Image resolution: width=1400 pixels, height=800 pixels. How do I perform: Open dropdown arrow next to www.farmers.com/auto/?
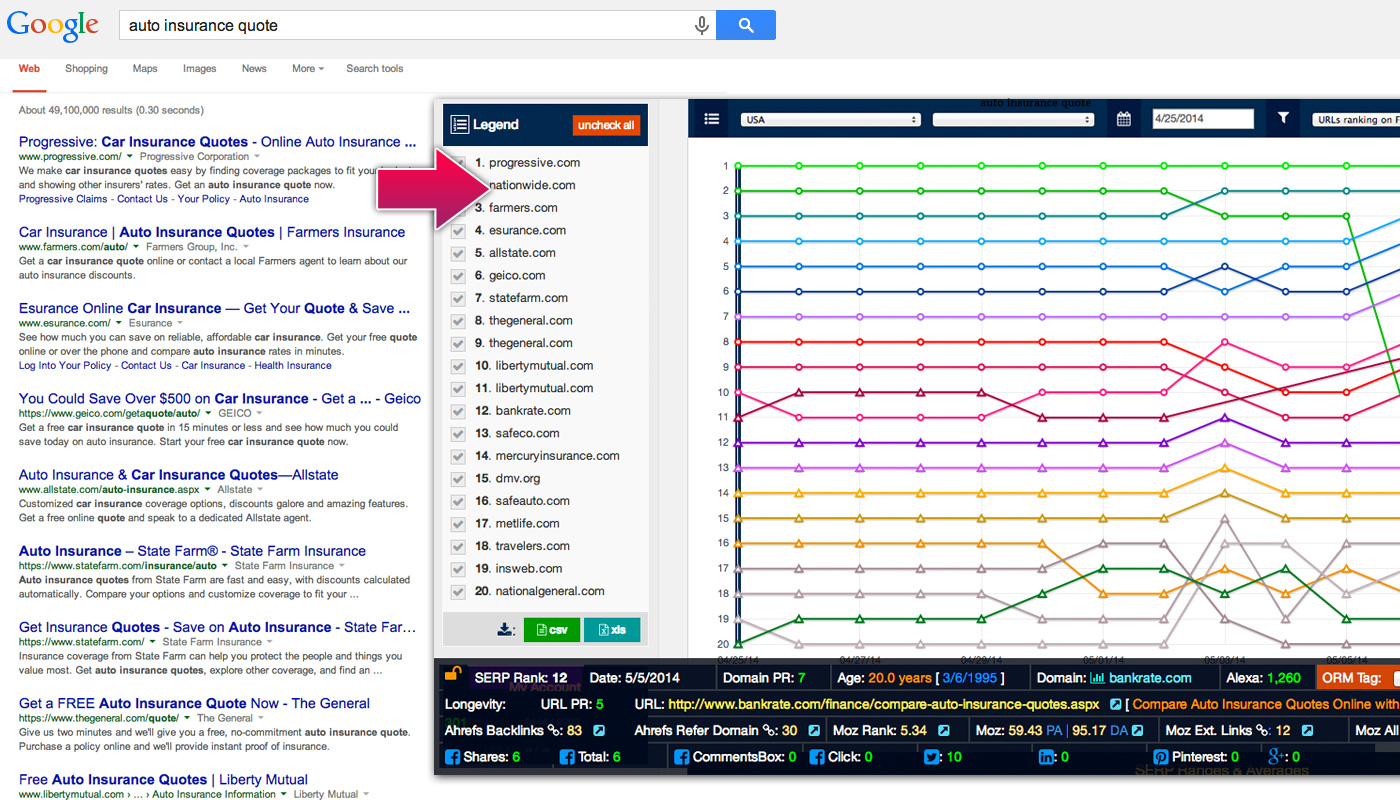pyautogui.click(x=137, y=247)
